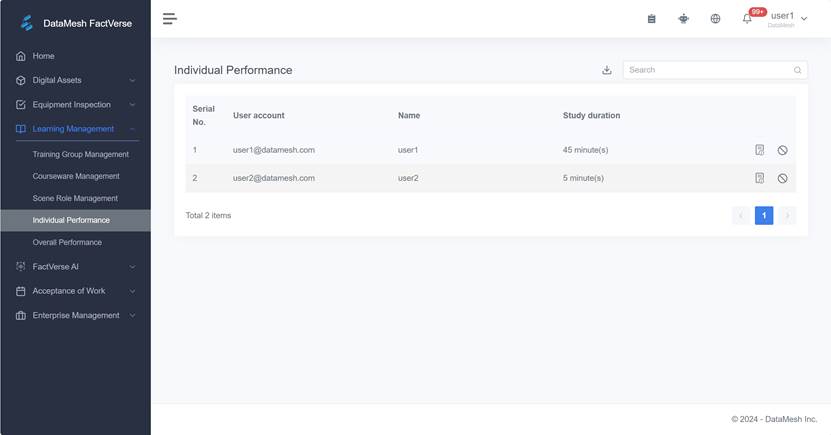Go to Home in sidebar
Screen dimensions: 831x435
(43, 56)
